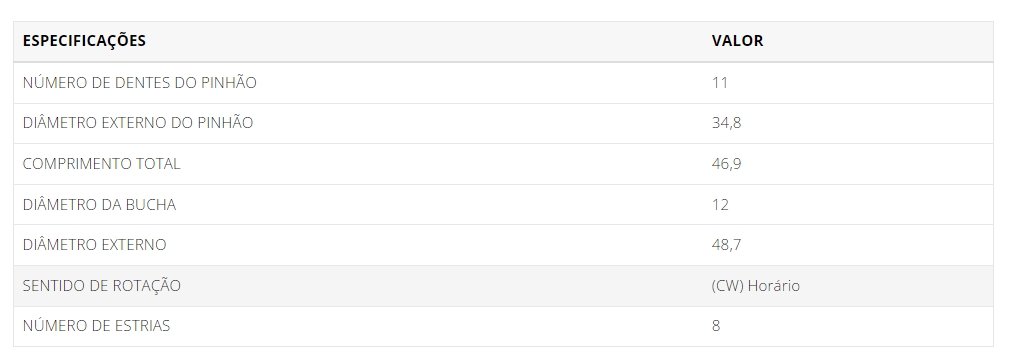
Task: Click the (CW) Horário rotation value
Action: (755, 286)
